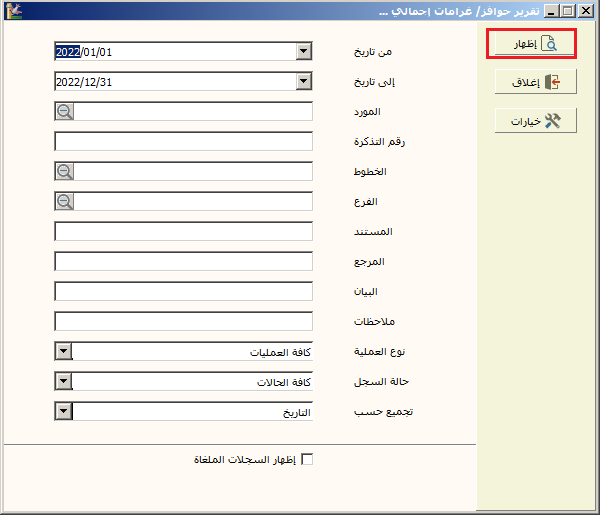
Task: Click the reference (المرجع) input field
Action: [184, 262]
